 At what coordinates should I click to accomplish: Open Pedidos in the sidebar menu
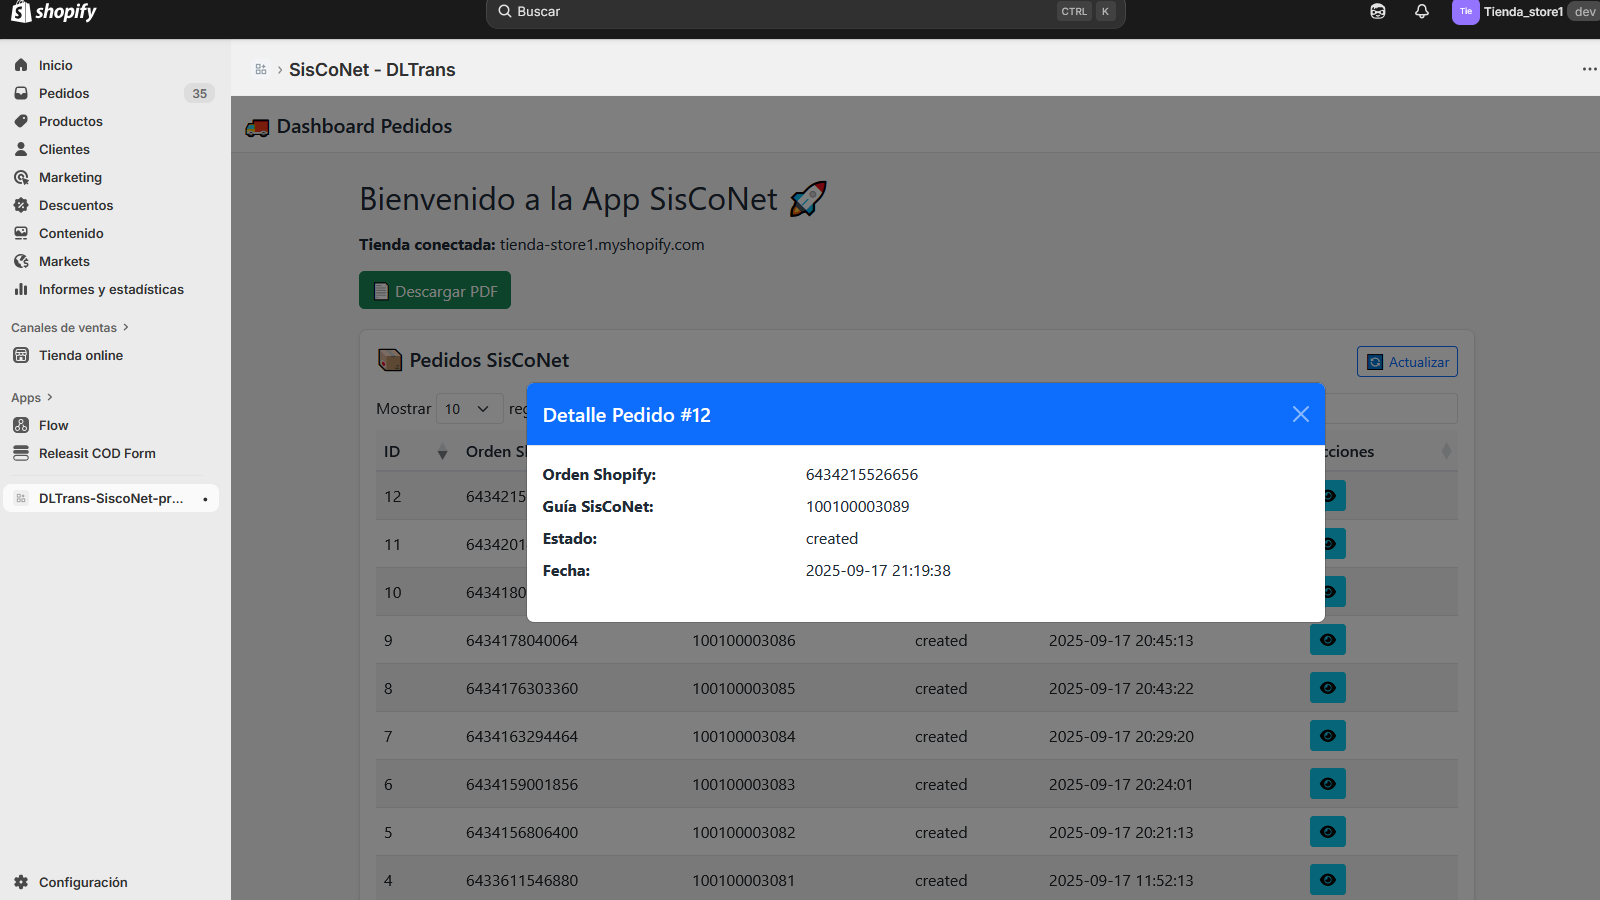click(64, 93)
